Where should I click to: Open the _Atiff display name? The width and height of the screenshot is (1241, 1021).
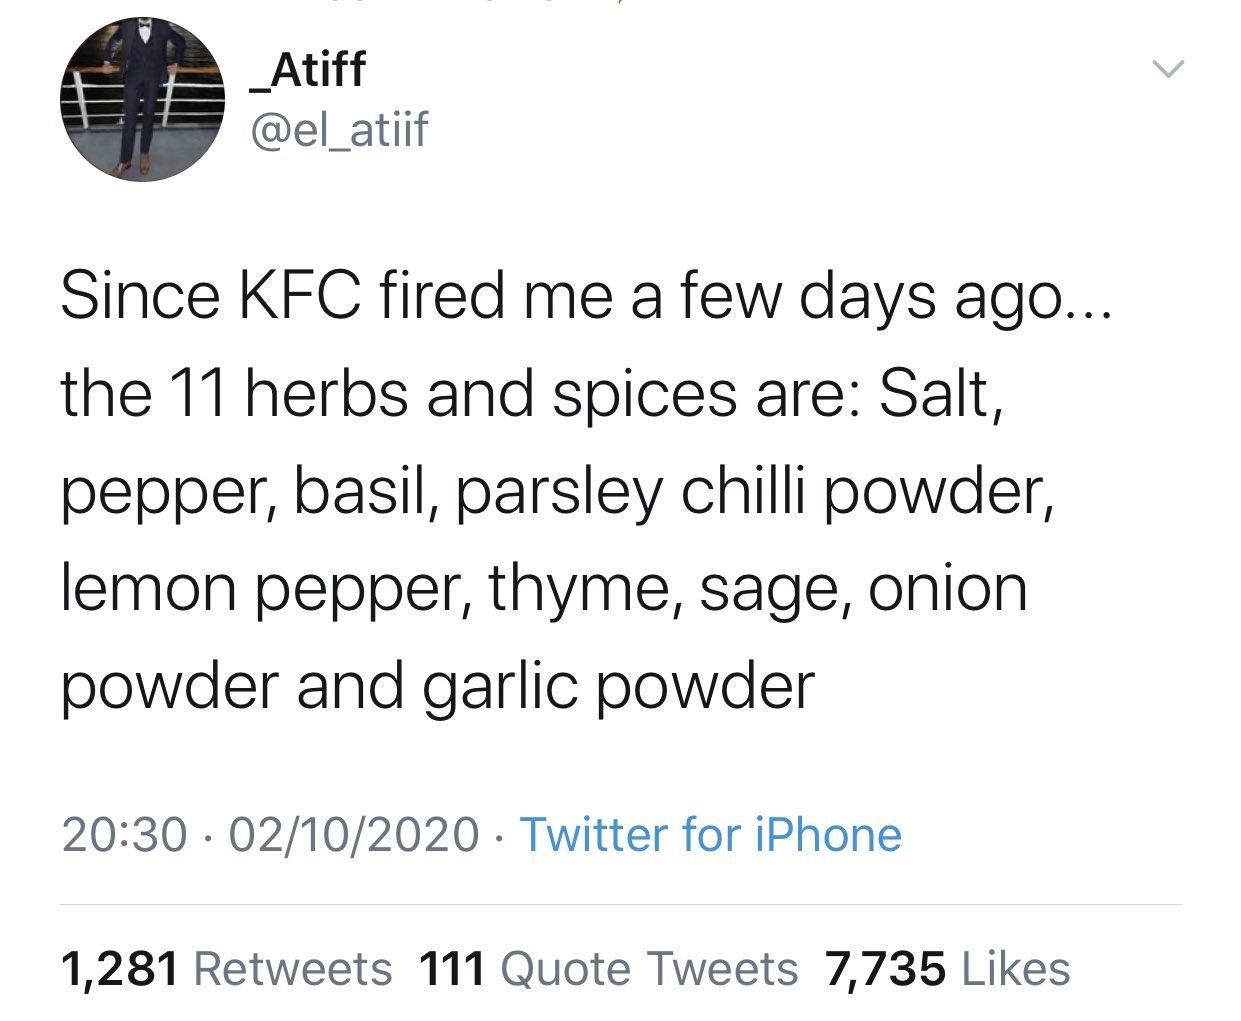click(x=307, y=70)
